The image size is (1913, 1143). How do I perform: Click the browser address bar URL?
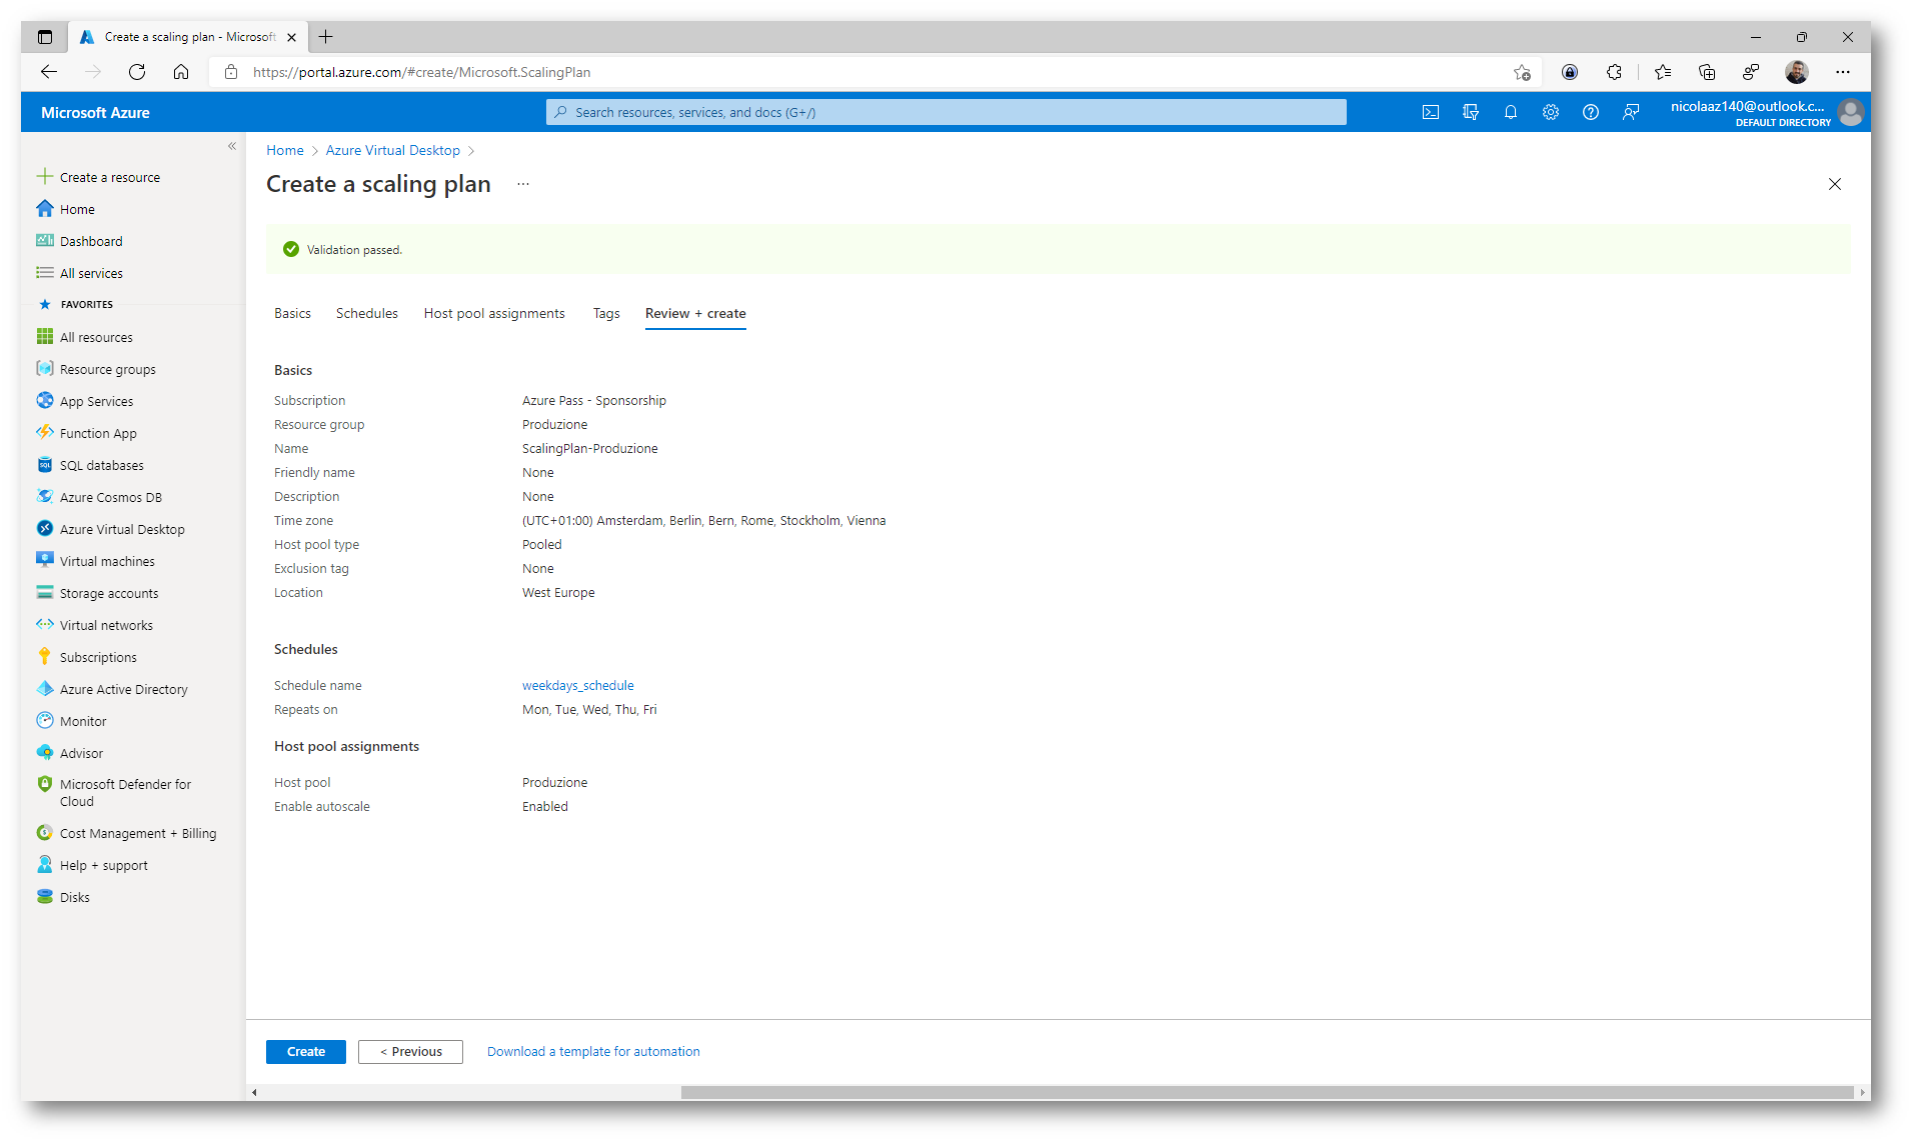click(421, 72)
